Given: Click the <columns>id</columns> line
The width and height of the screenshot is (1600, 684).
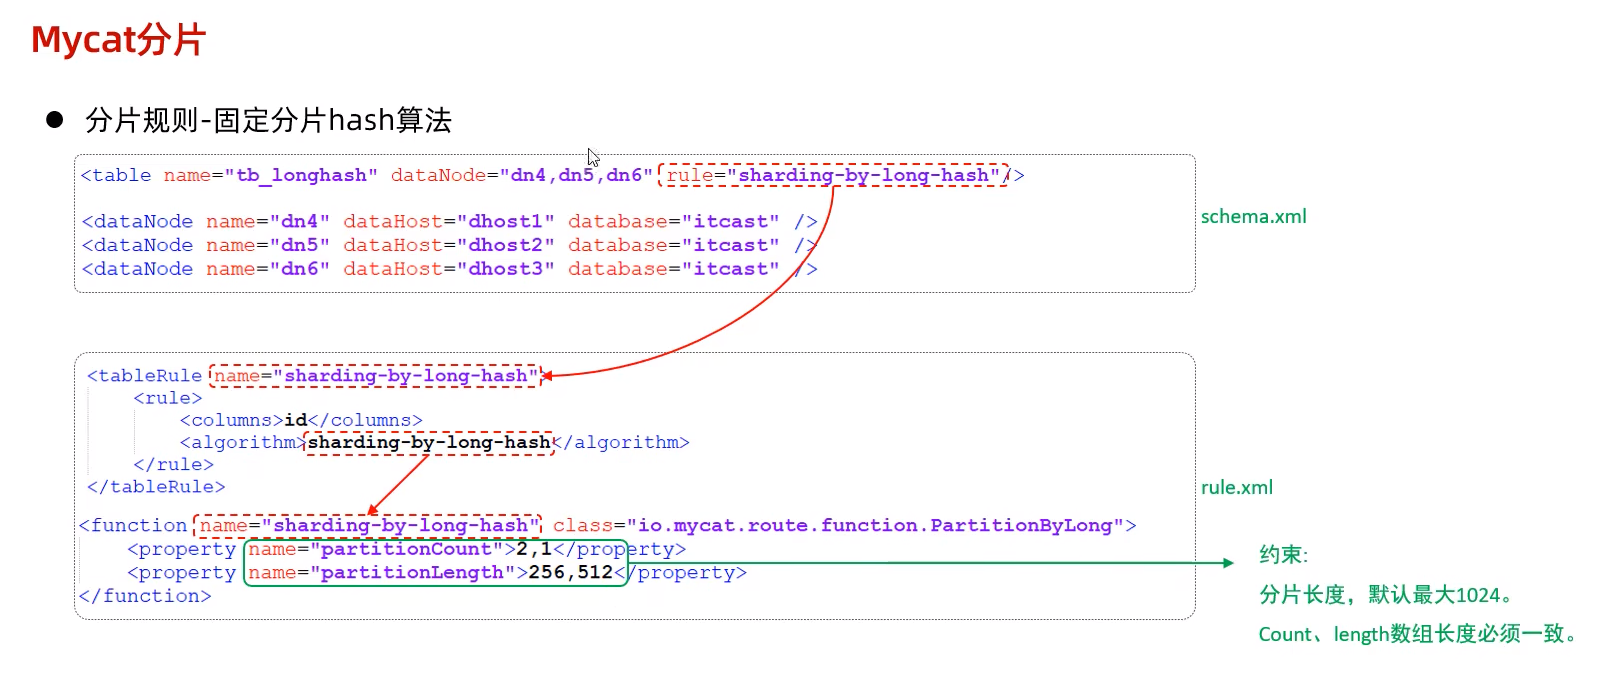Looking at the screenshot, I should tap(301, 420).
